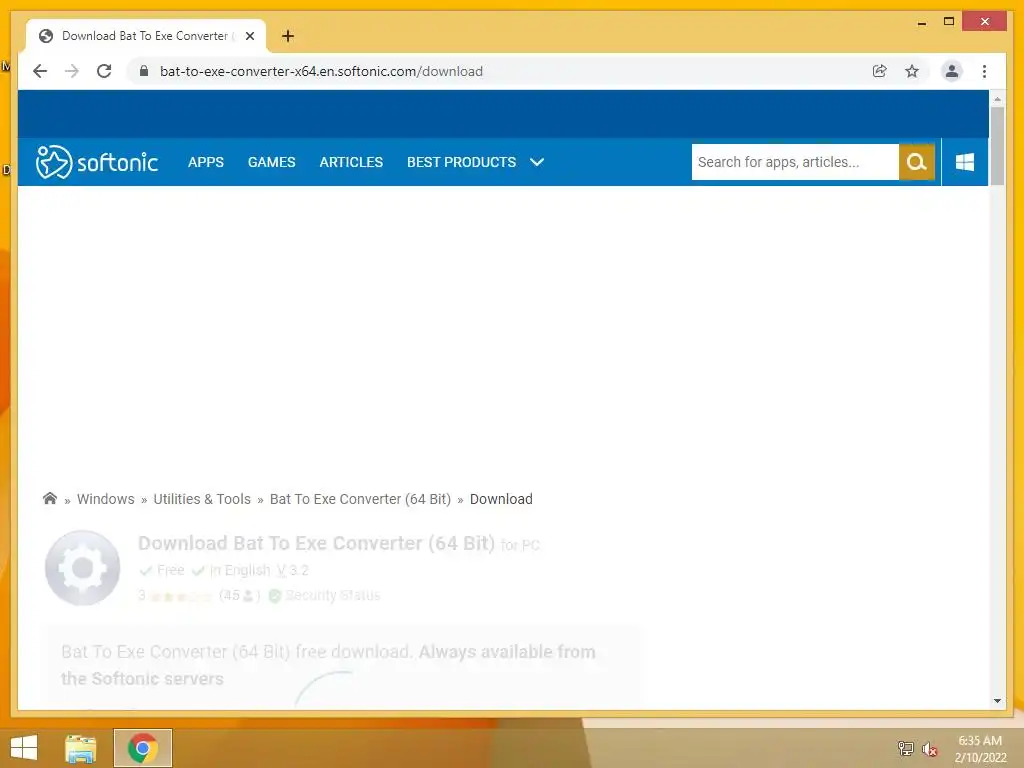The height and width of the screenshot is (768, 1024).
Task: Open File Explorer from the taskbar
Action: [x=81, y=748]
